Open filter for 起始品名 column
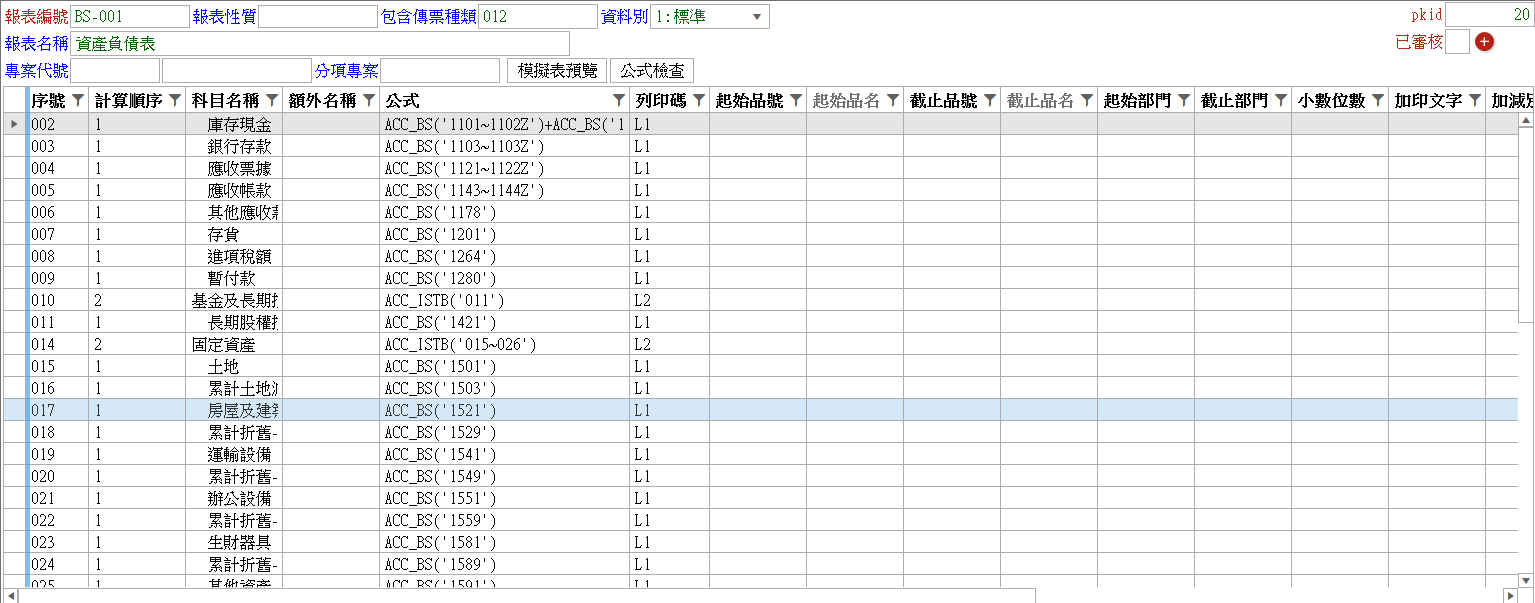Image resolution: width=1535 pixels, height=603 pixels. coord(892,100)
